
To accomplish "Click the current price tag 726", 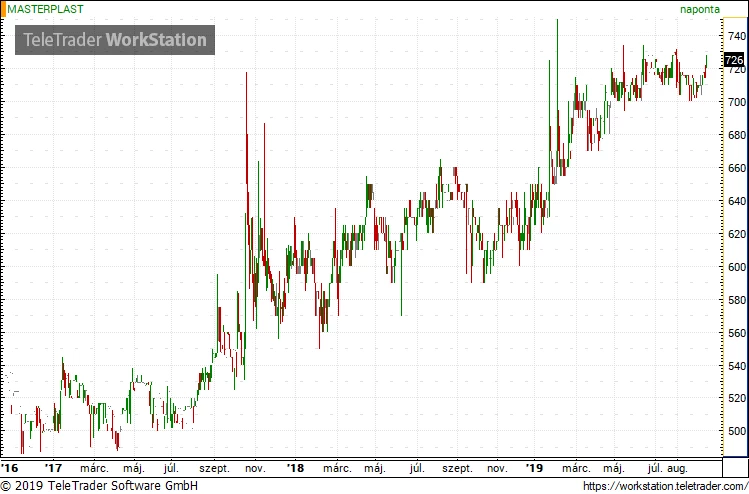I will pos(735,60).
